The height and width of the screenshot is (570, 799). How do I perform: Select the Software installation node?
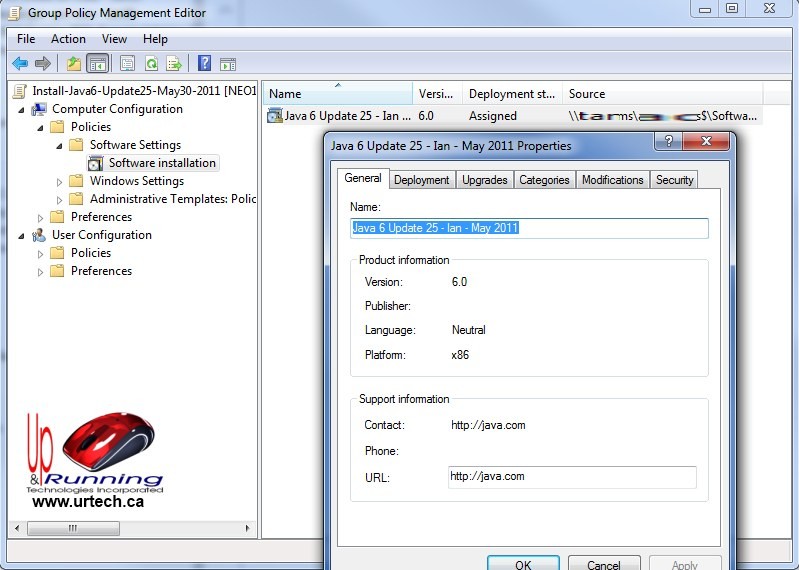tap(161, 163)
